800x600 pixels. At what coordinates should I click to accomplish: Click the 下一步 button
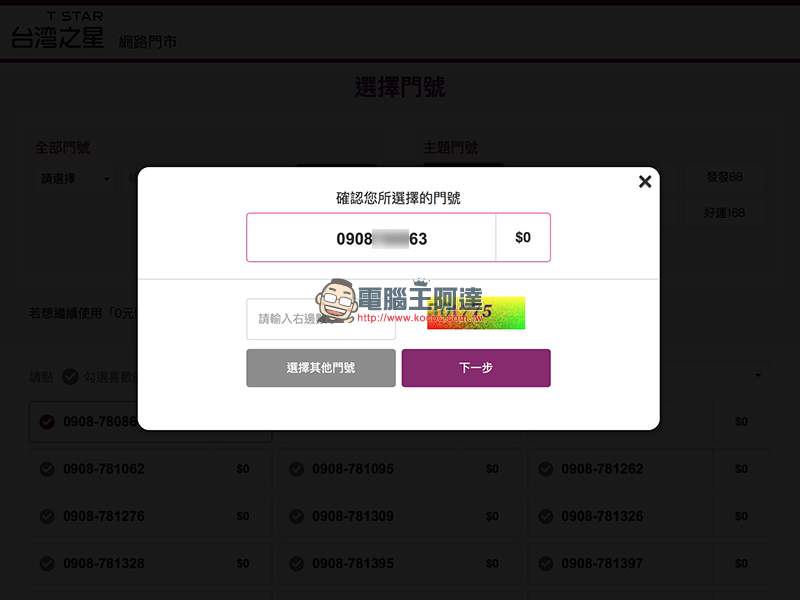click(x=476, y=368)
